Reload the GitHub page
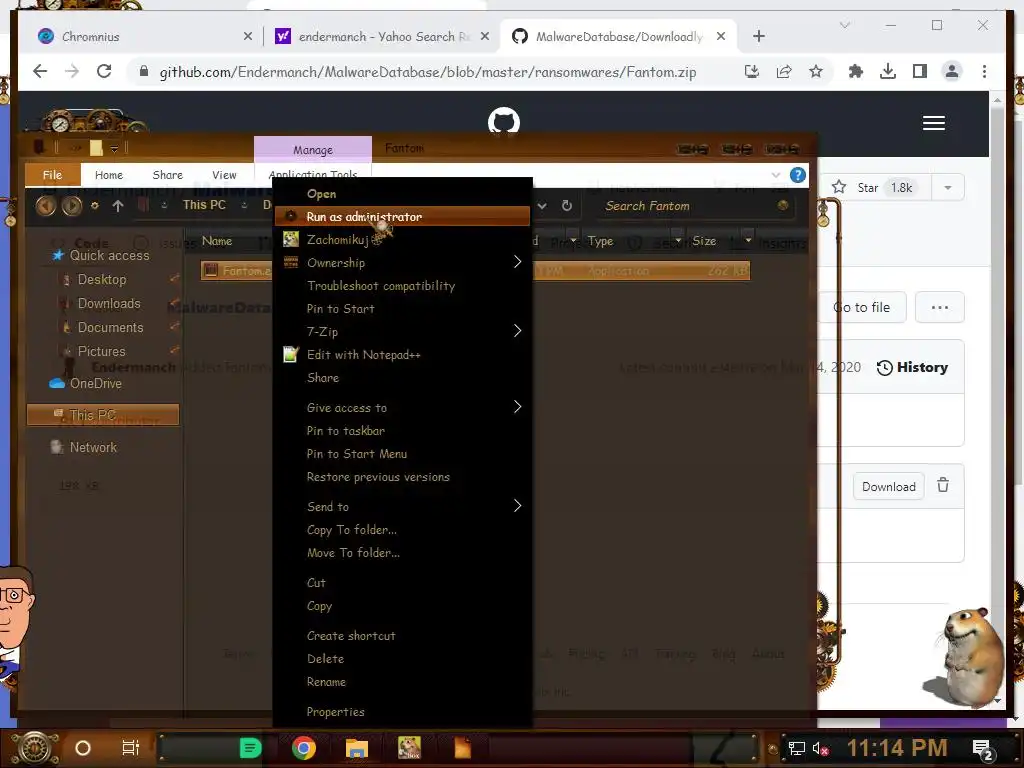 (x=104, y=71)
